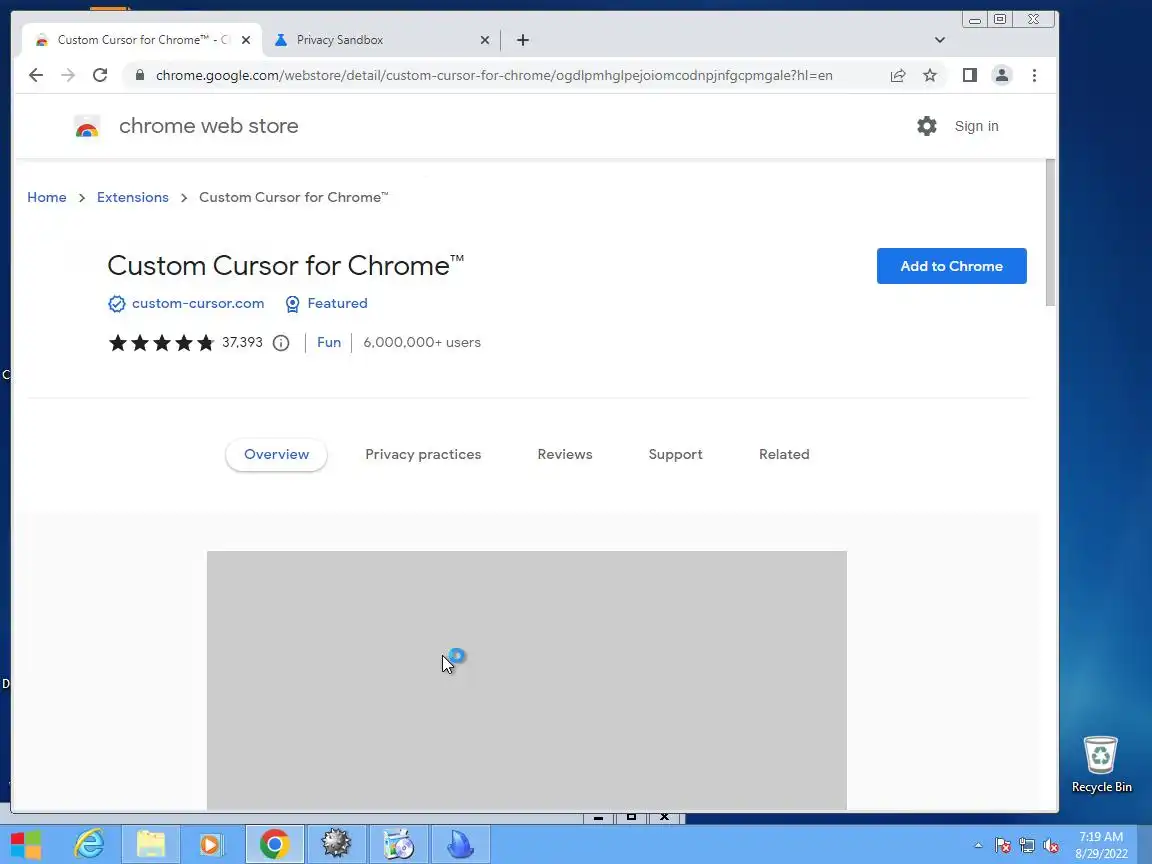
Task: Go to Extensions breadcrumb
Action: pyautogui.click(x=132, y=197)
